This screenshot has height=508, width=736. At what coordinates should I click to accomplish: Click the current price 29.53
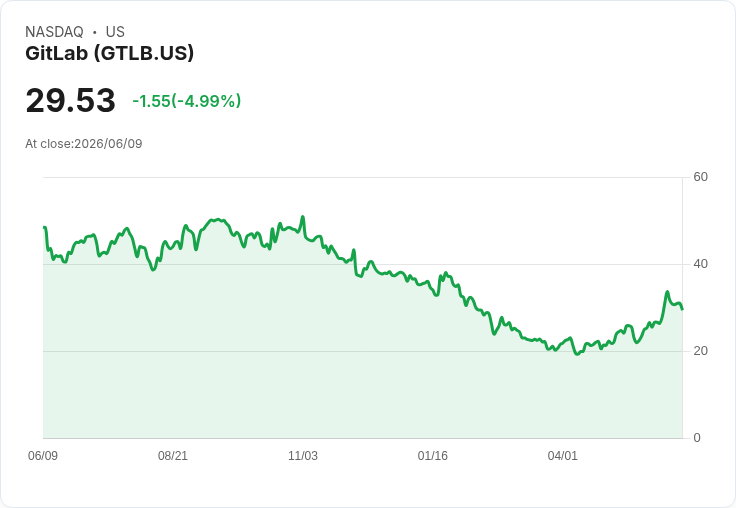70,100
